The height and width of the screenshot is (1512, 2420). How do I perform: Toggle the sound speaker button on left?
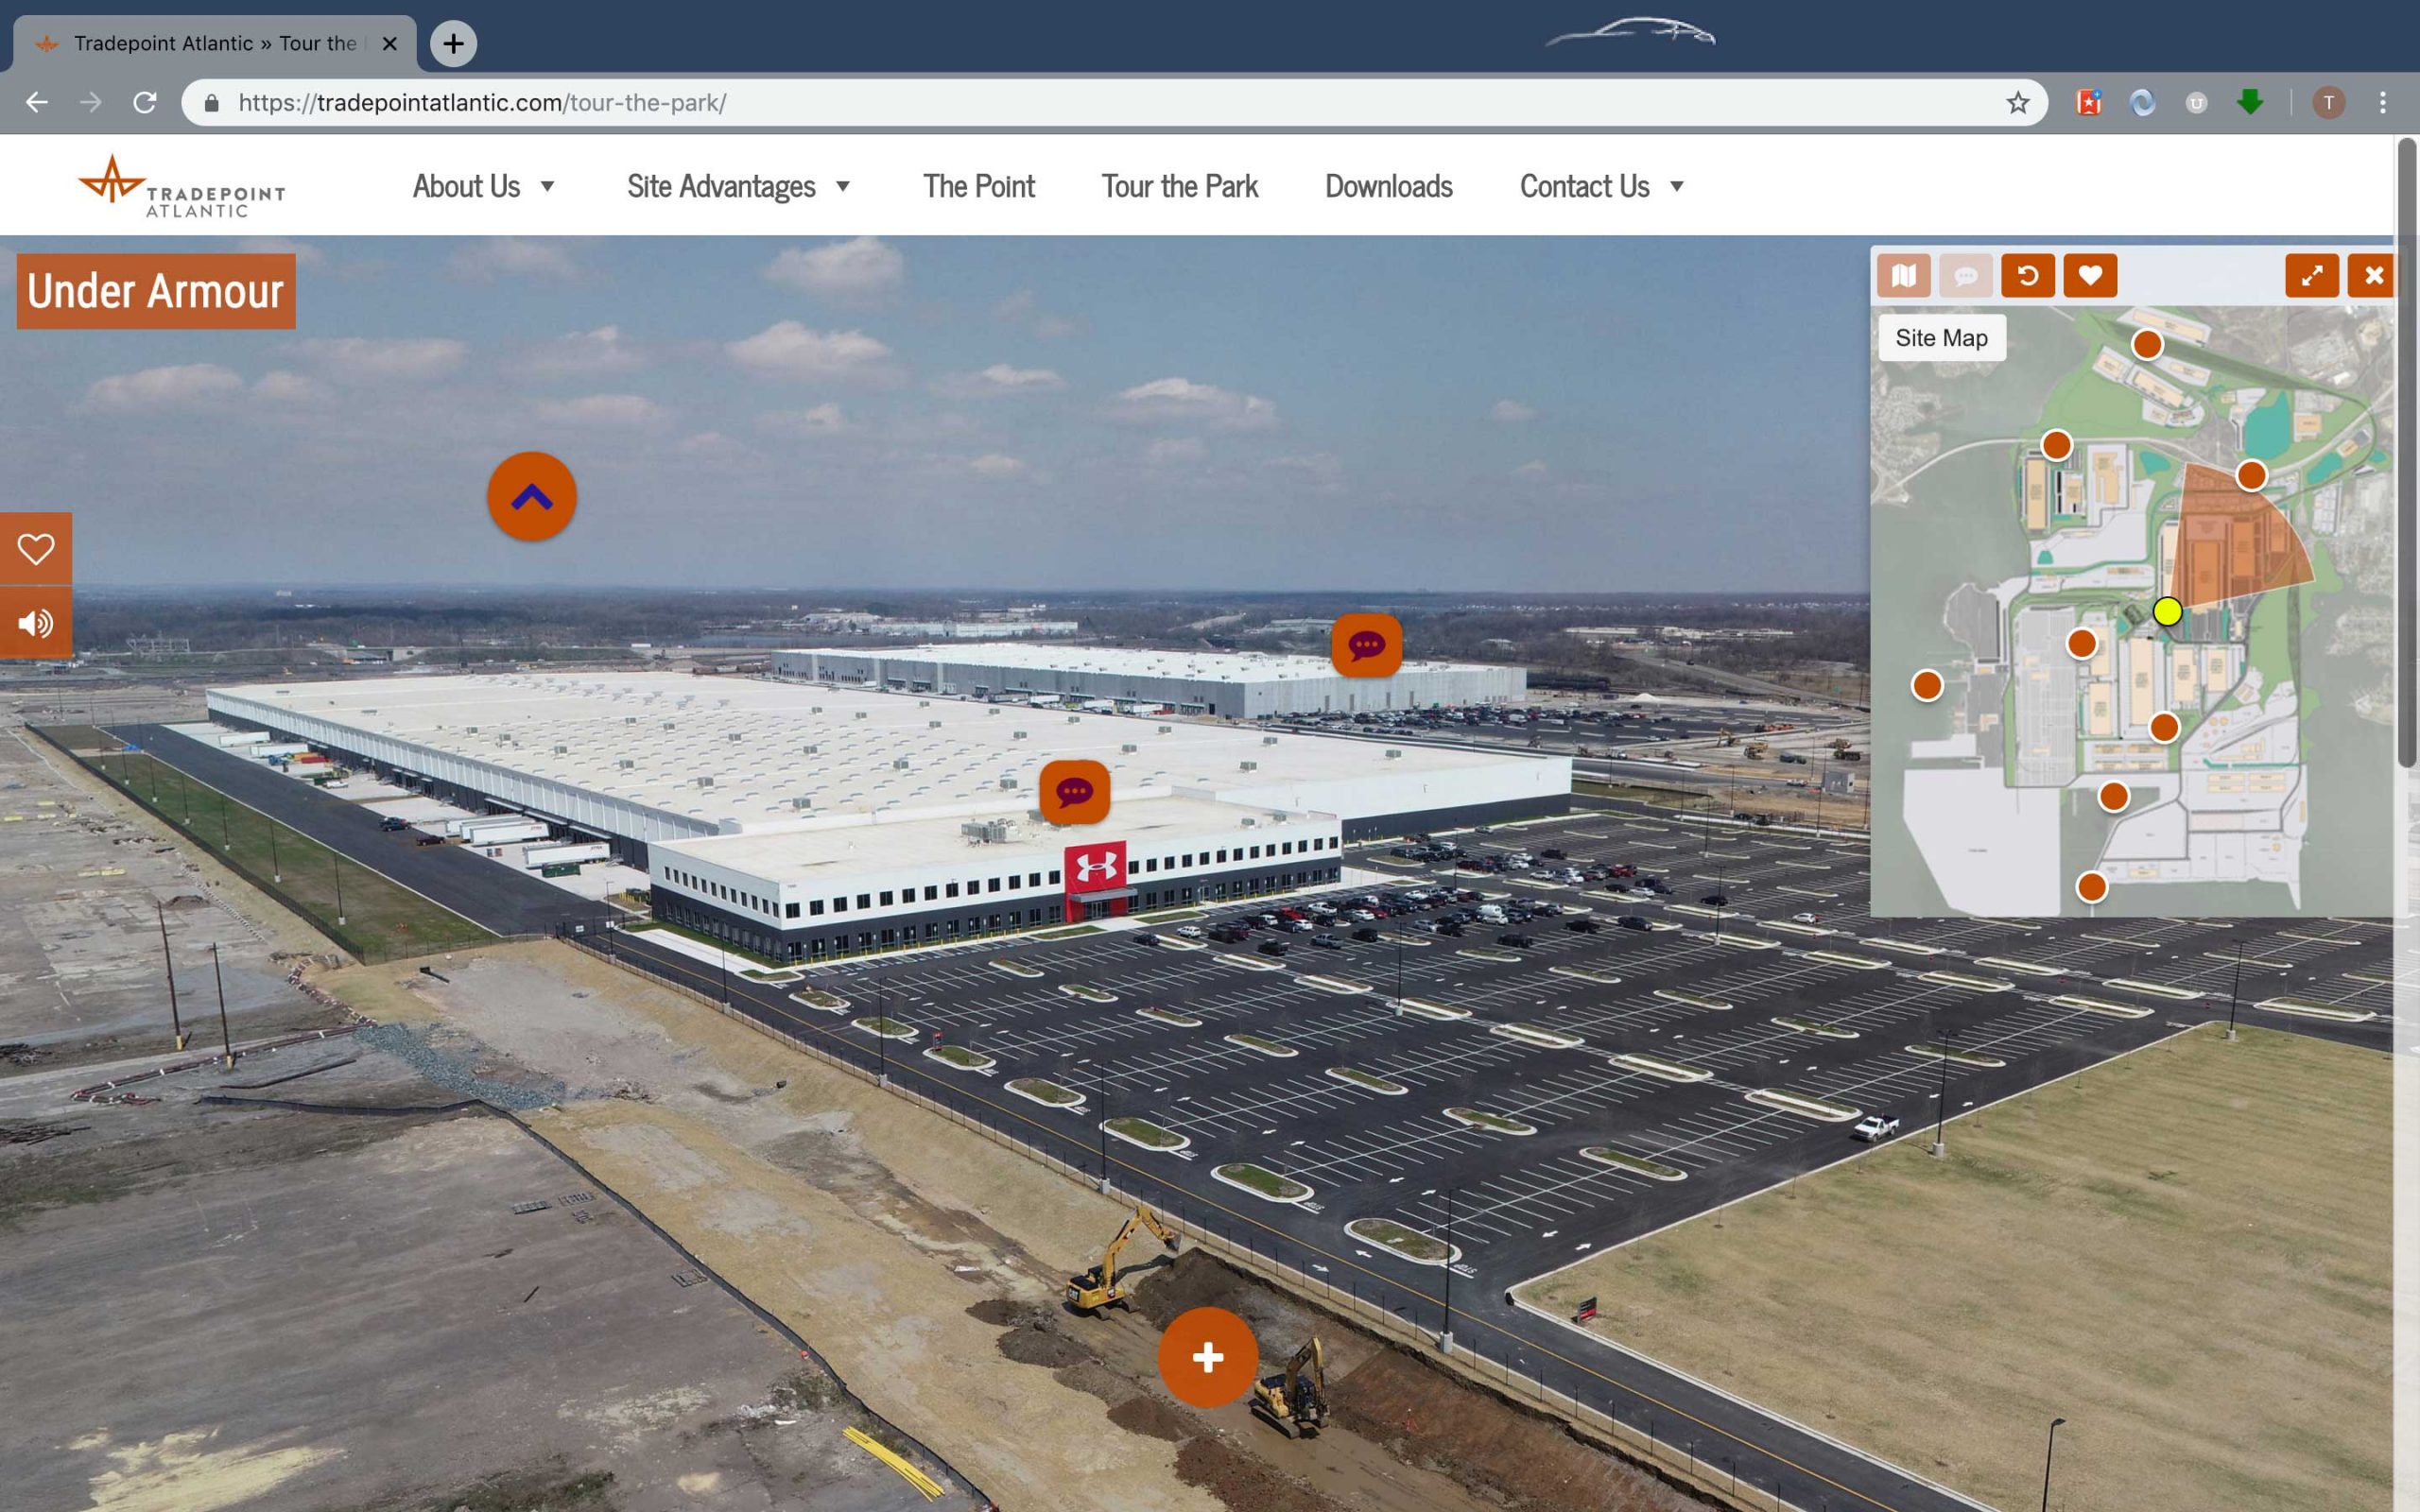click(x=35, y=624)
